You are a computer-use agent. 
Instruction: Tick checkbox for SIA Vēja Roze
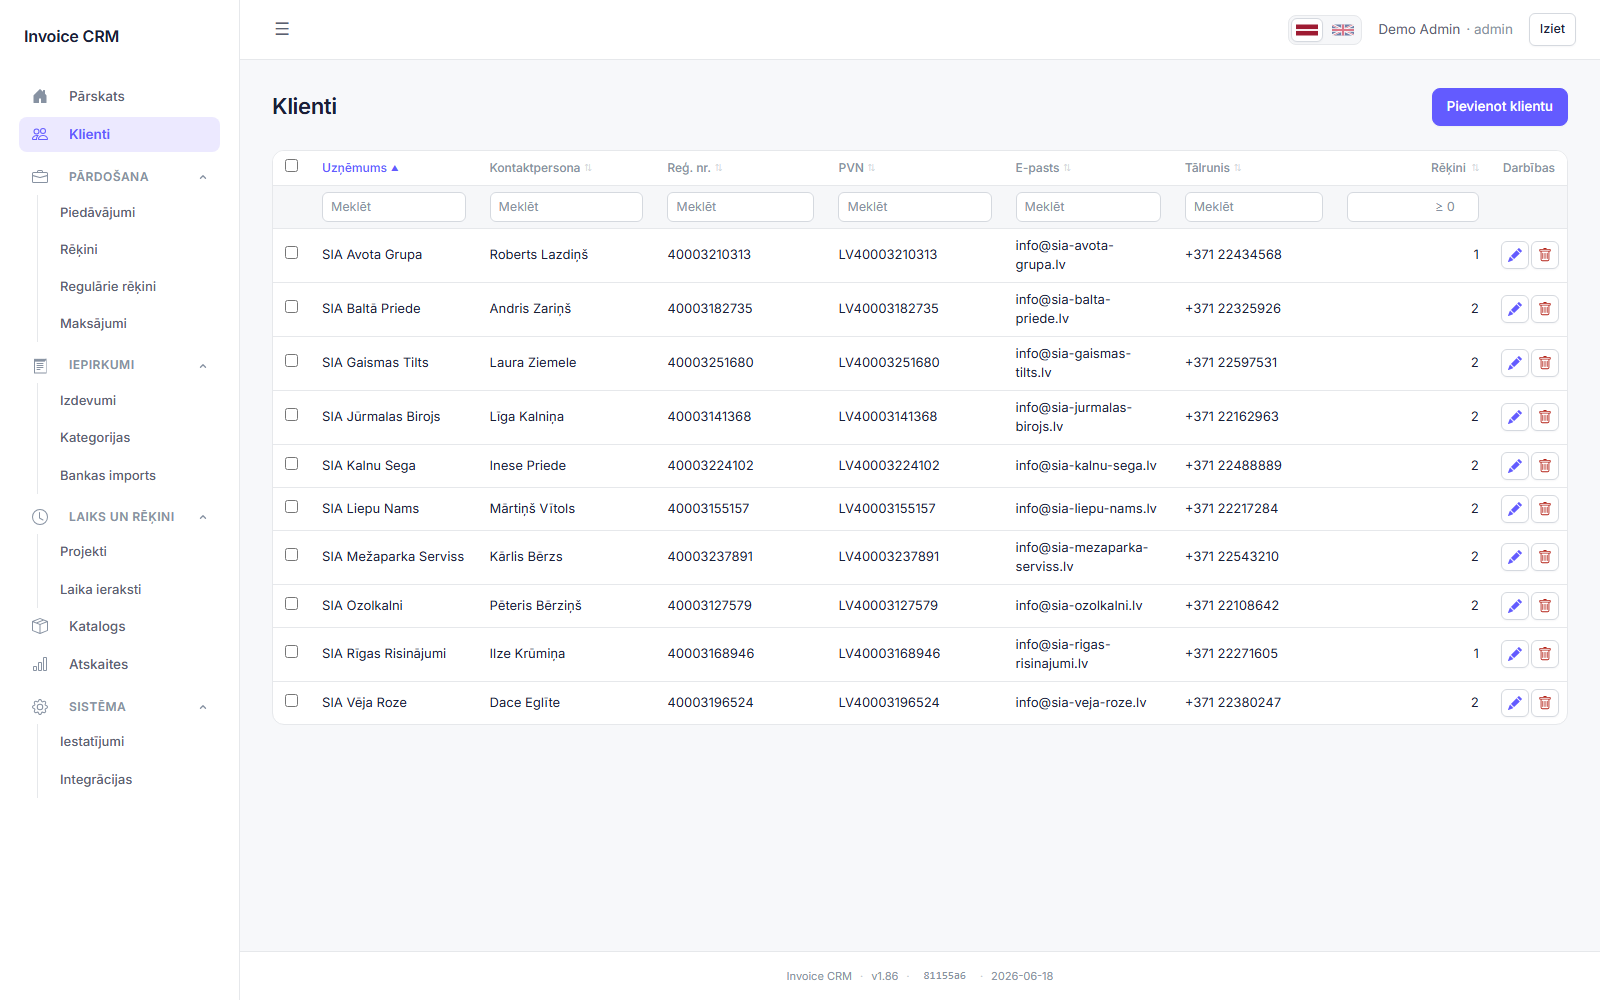(x=292, y=701)
